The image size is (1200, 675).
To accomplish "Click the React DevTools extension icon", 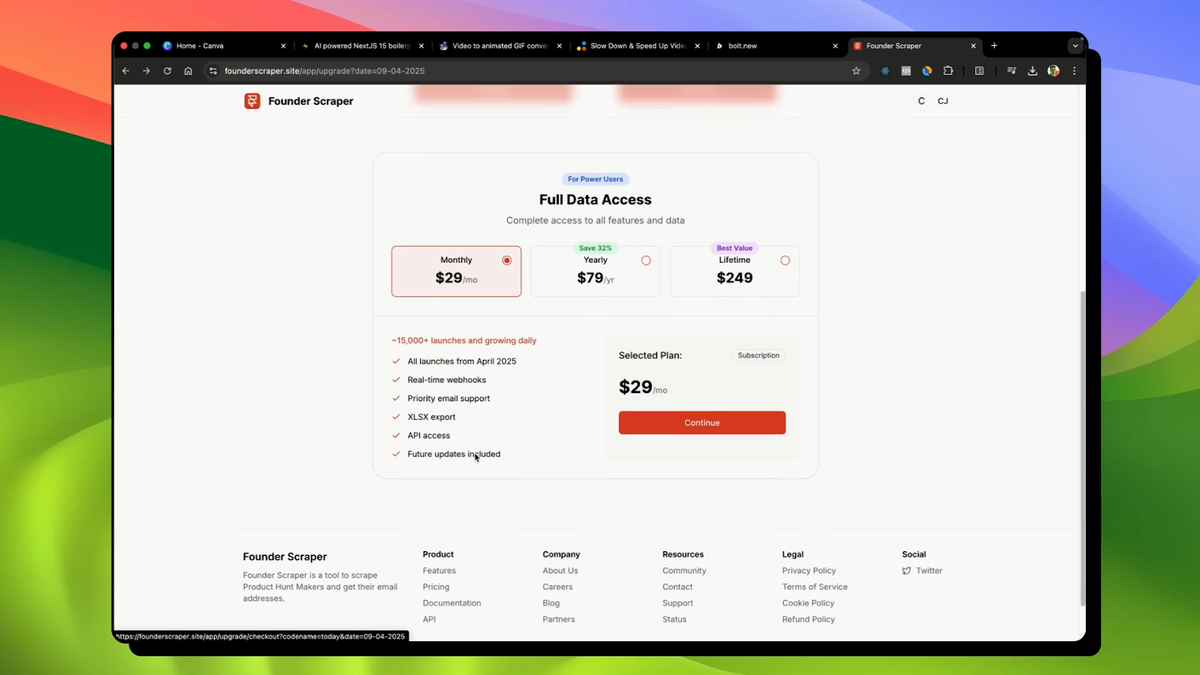I will point(884,71).
